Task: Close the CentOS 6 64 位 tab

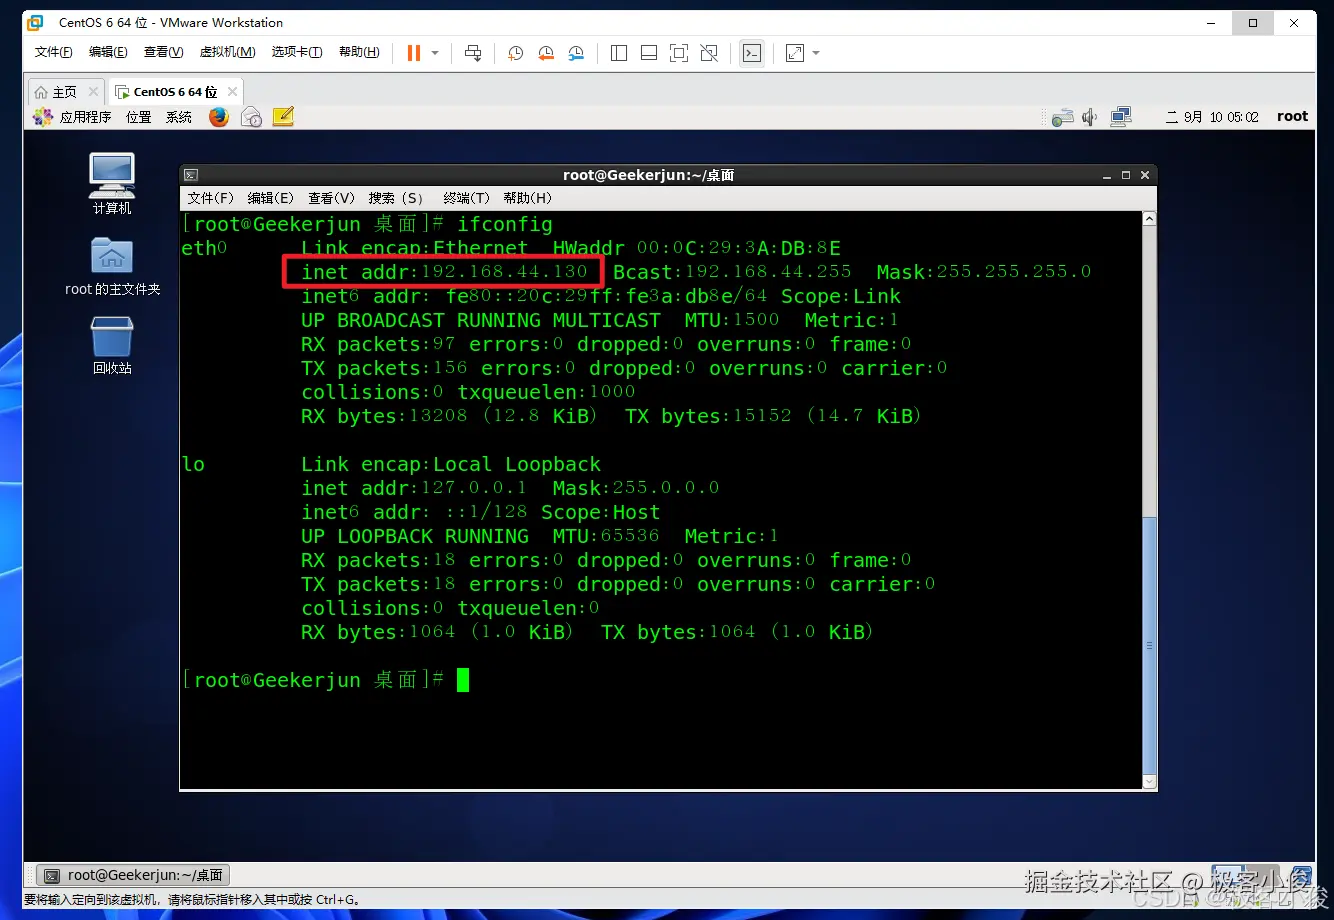Action: tap(232, 91)
